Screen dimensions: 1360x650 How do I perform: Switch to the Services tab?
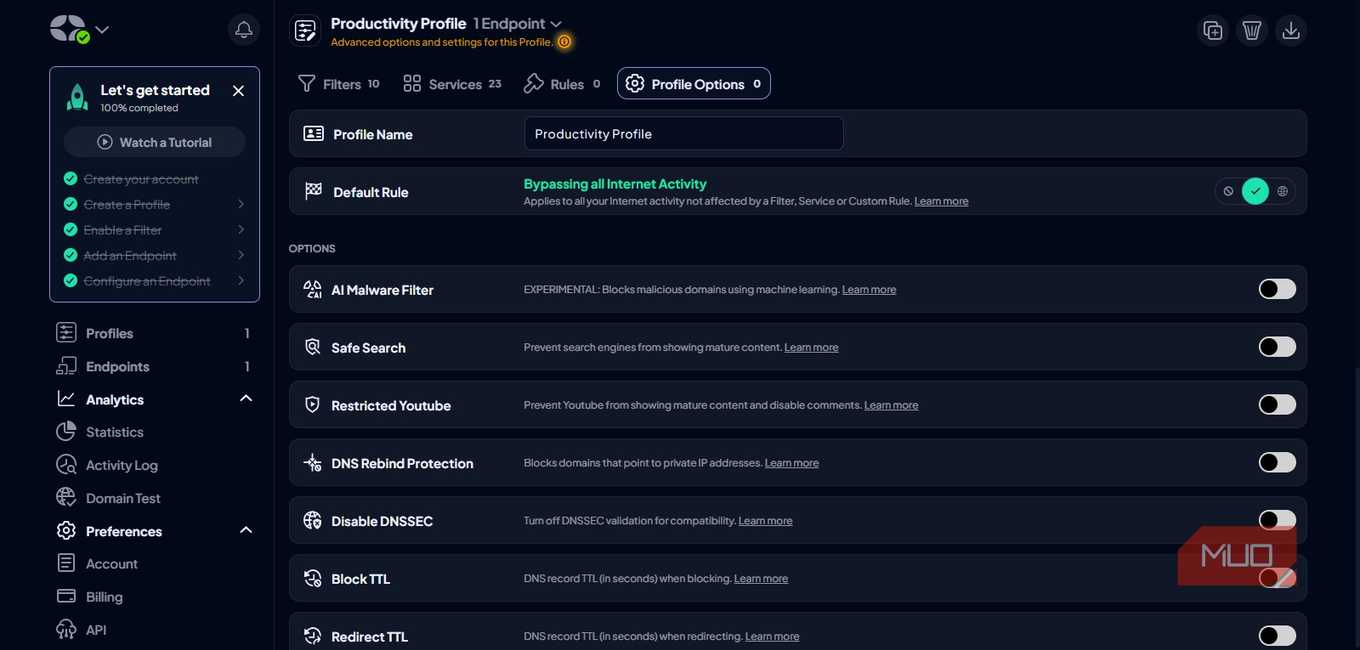pos(452,84)
